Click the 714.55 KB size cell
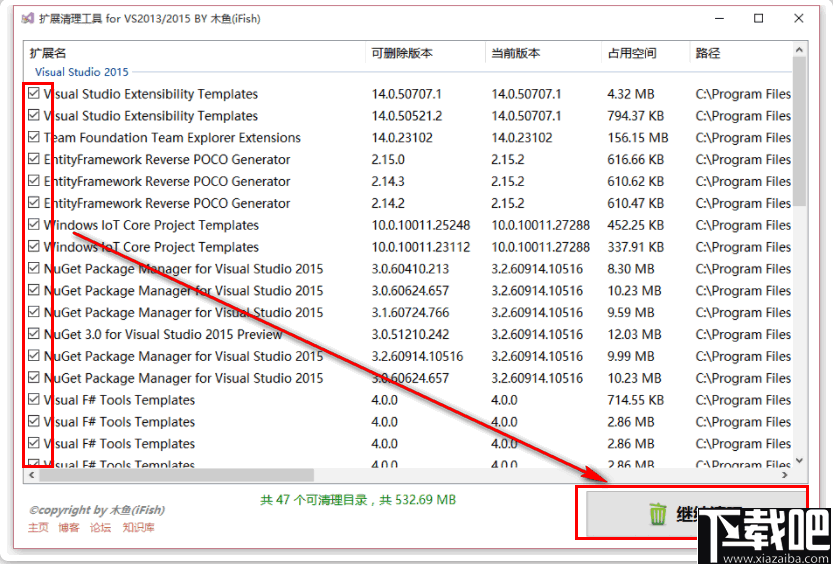The height and width of the screenshot is (564, 833). click(x=635, y=399)
